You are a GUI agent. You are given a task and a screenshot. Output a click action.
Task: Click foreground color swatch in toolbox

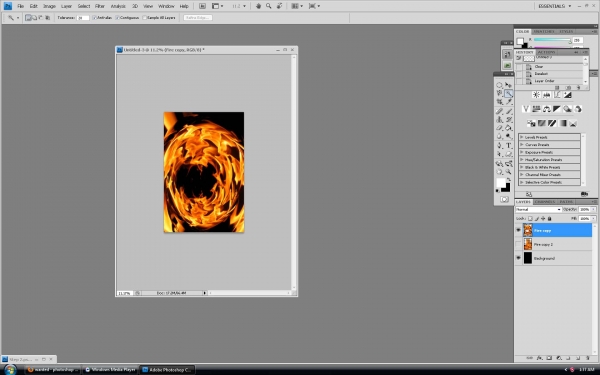pyautogui.click(x=501, y=183)
